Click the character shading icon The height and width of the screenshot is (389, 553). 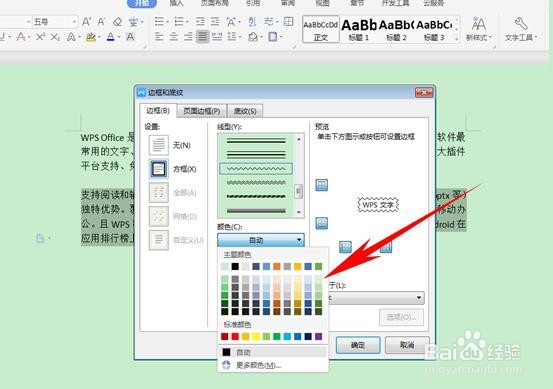click(x=130, y=36)
